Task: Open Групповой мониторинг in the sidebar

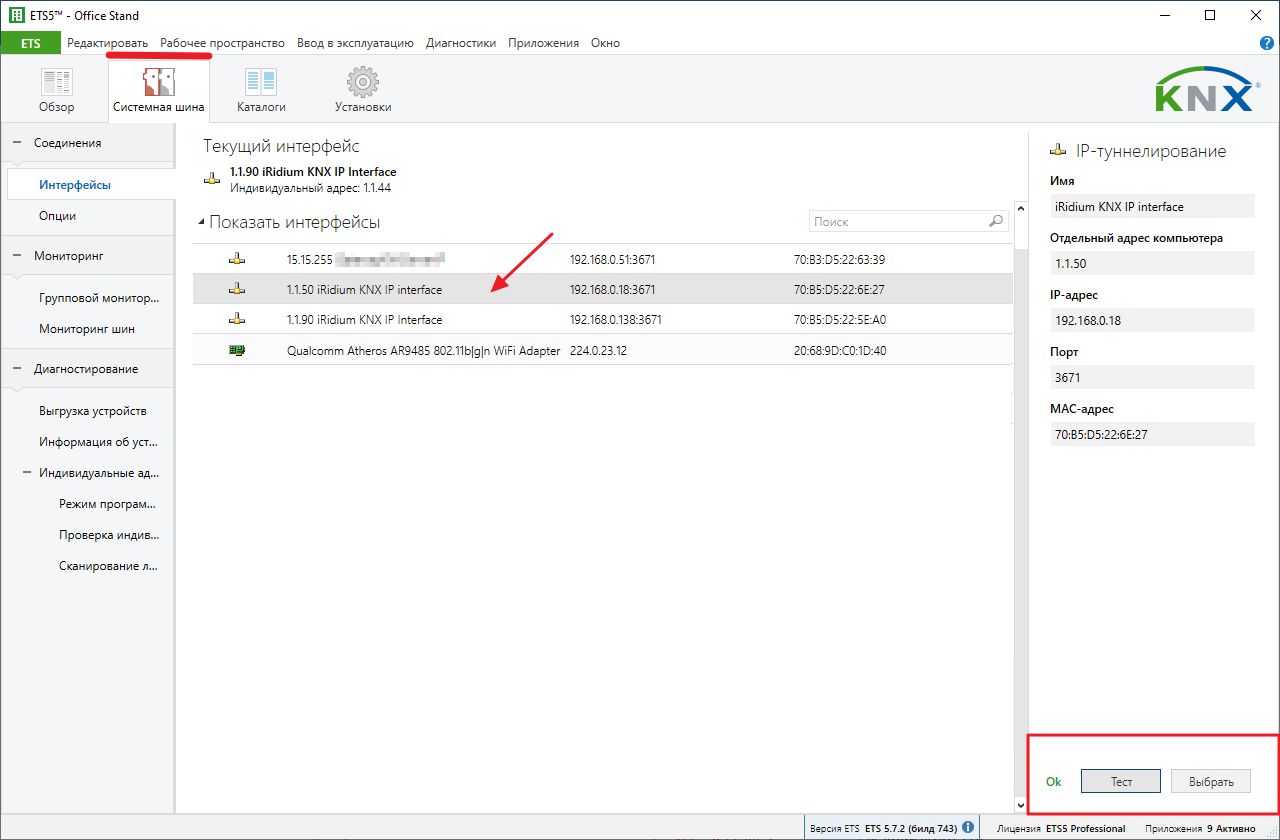Action: 99,298
